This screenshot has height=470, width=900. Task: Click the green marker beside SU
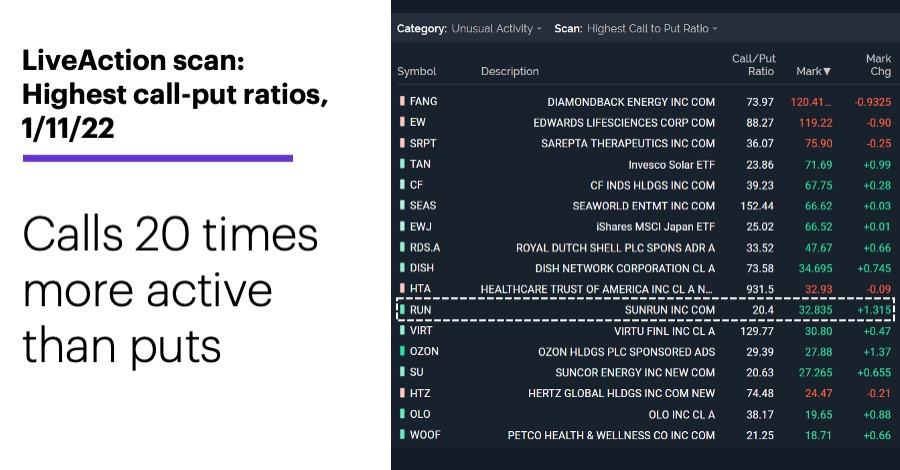click(x=402, y=372)
